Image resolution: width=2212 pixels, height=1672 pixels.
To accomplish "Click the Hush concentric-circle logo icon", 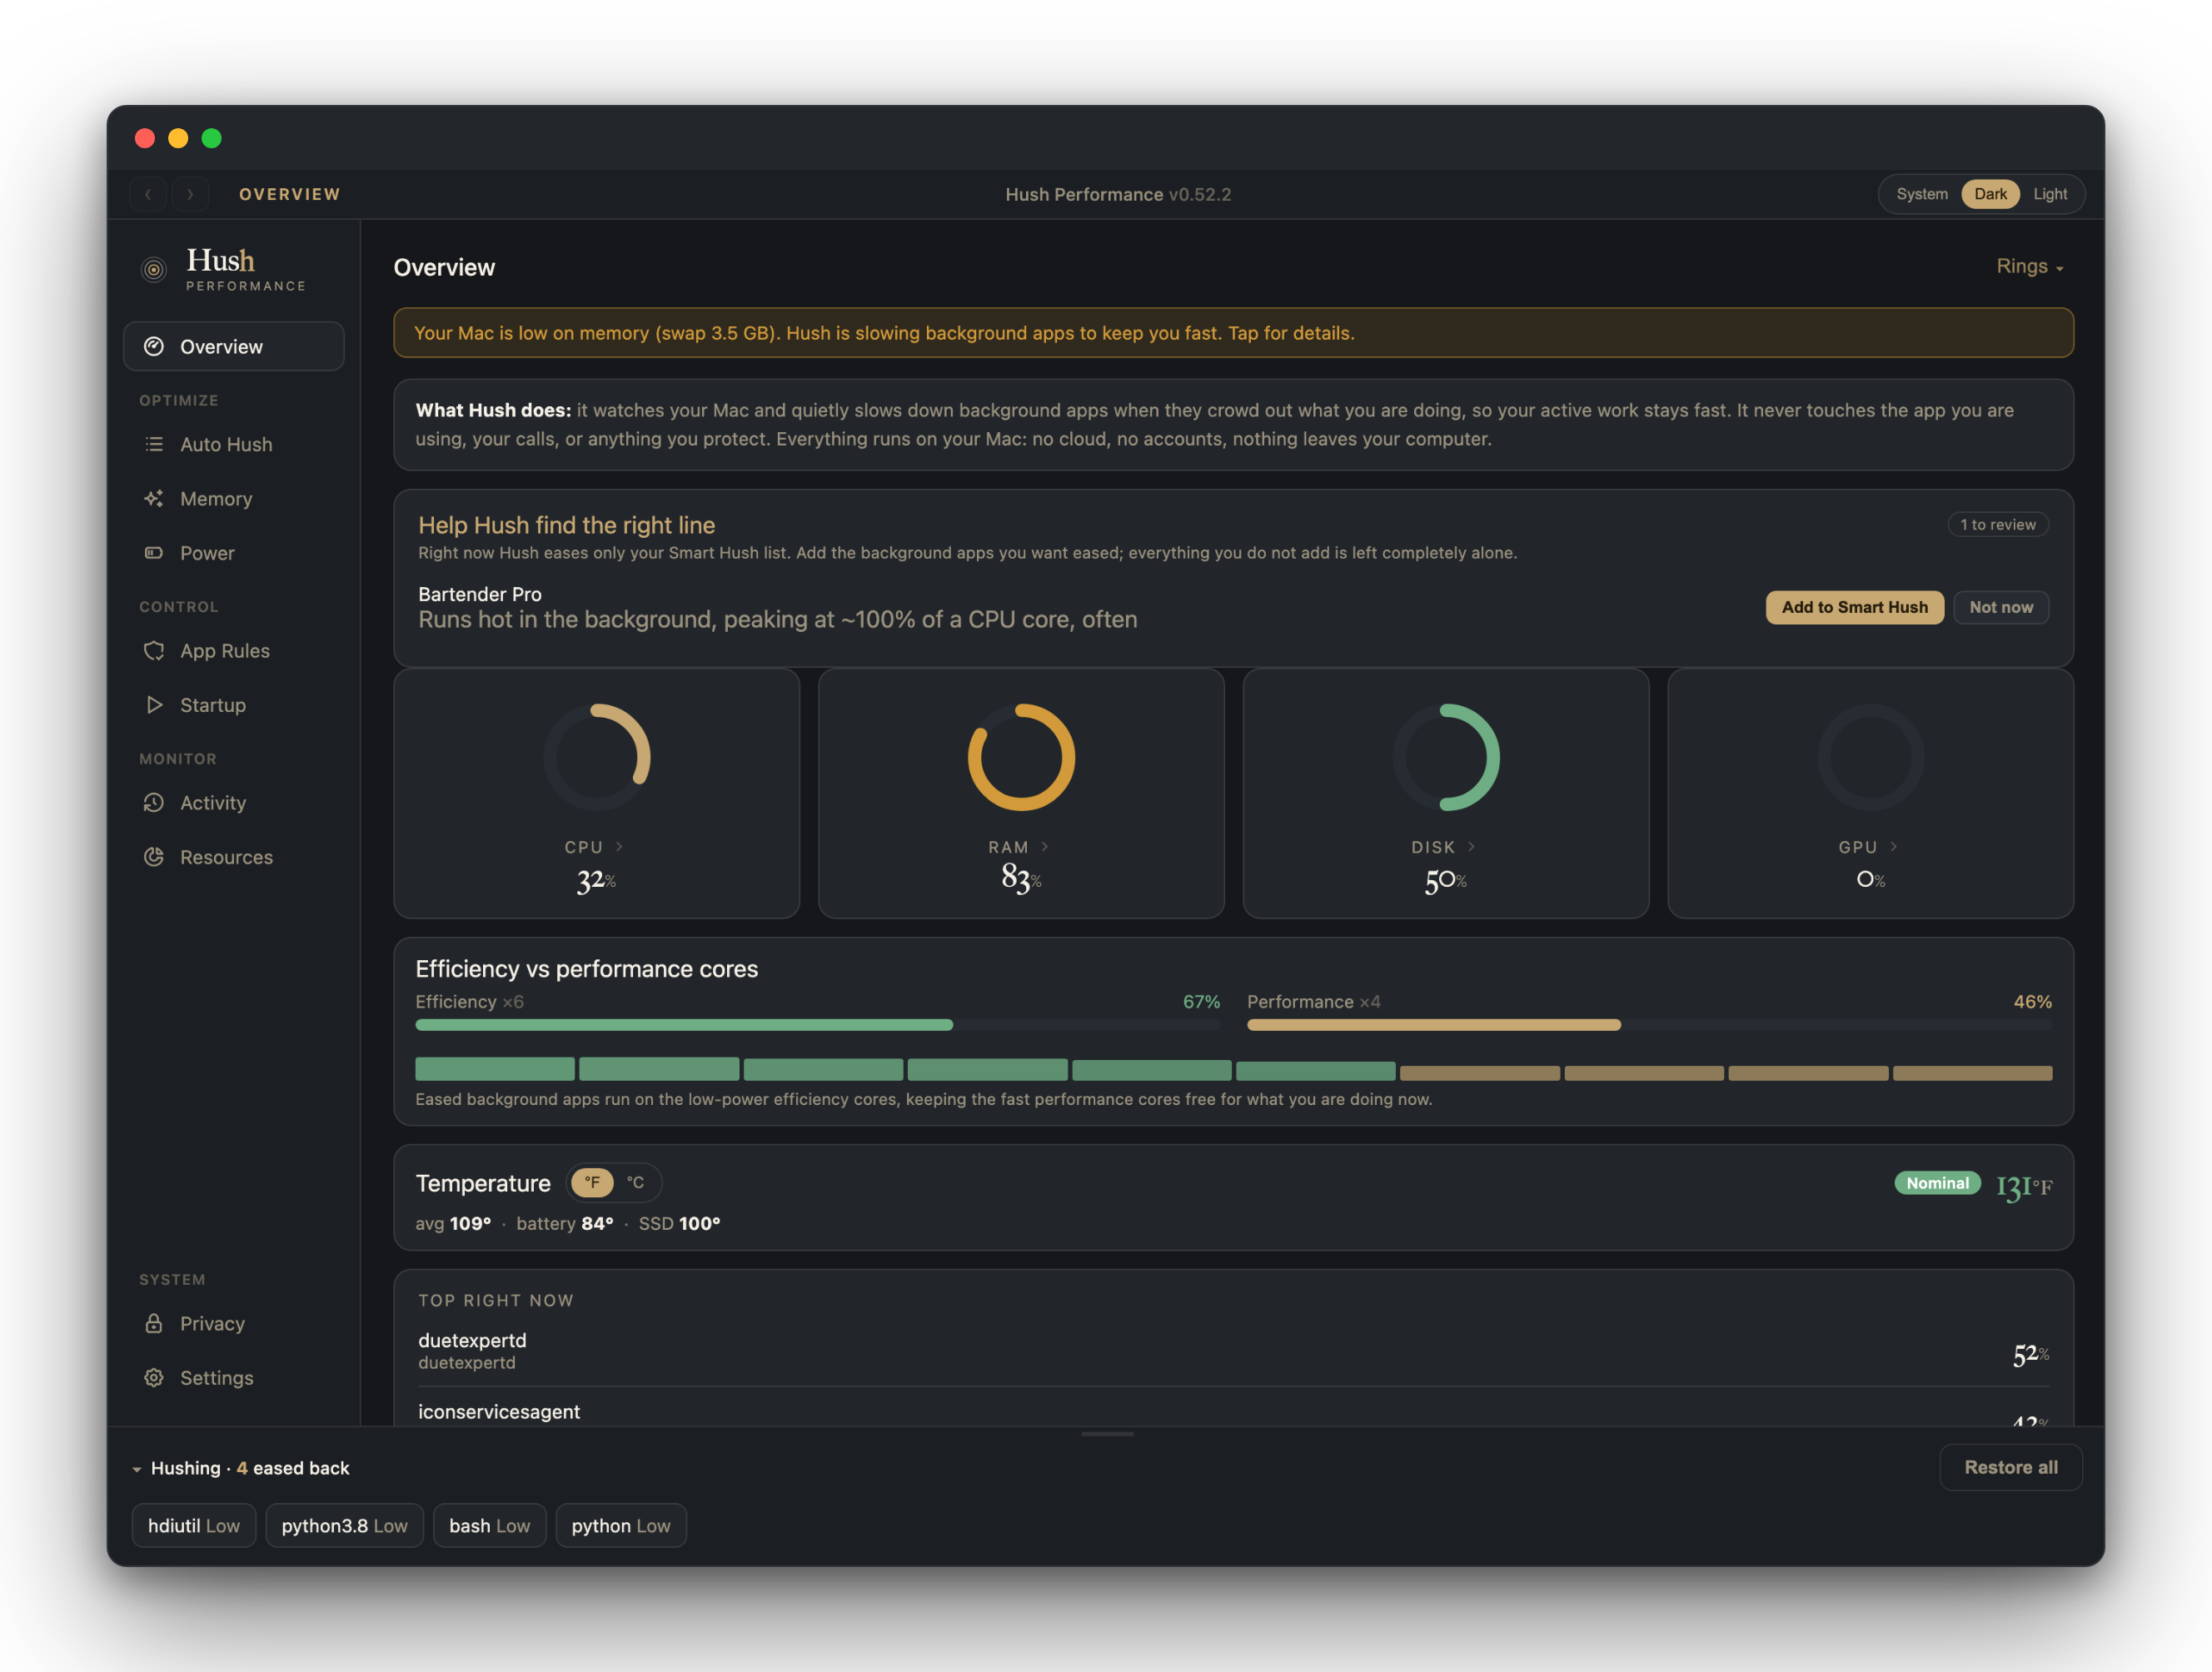I will point(153,269).
